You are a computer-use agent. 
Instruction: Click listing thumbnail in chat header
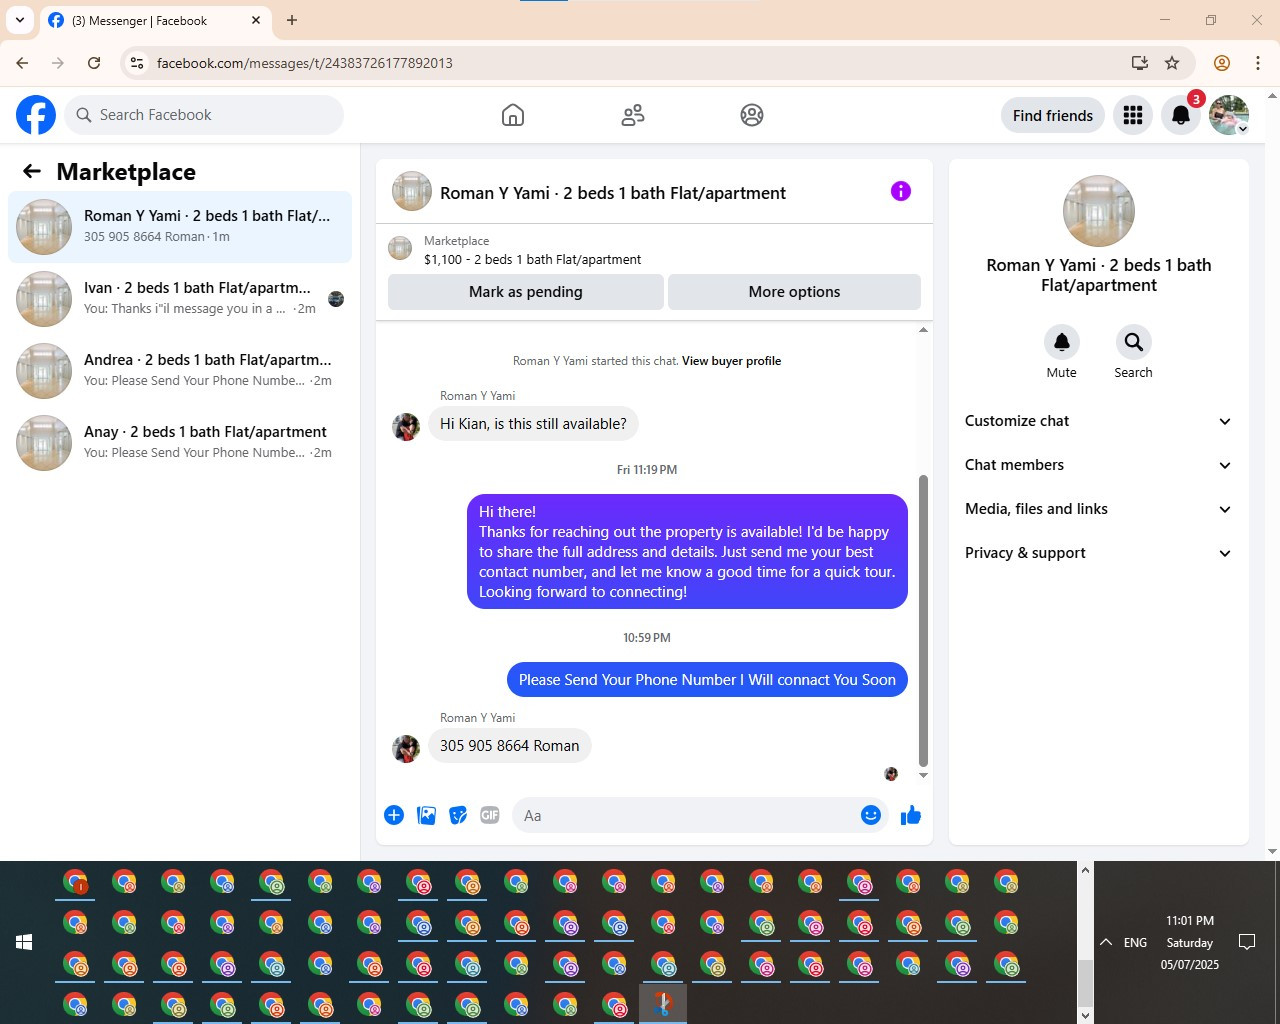pyautogui.click(x=412, y=191)
